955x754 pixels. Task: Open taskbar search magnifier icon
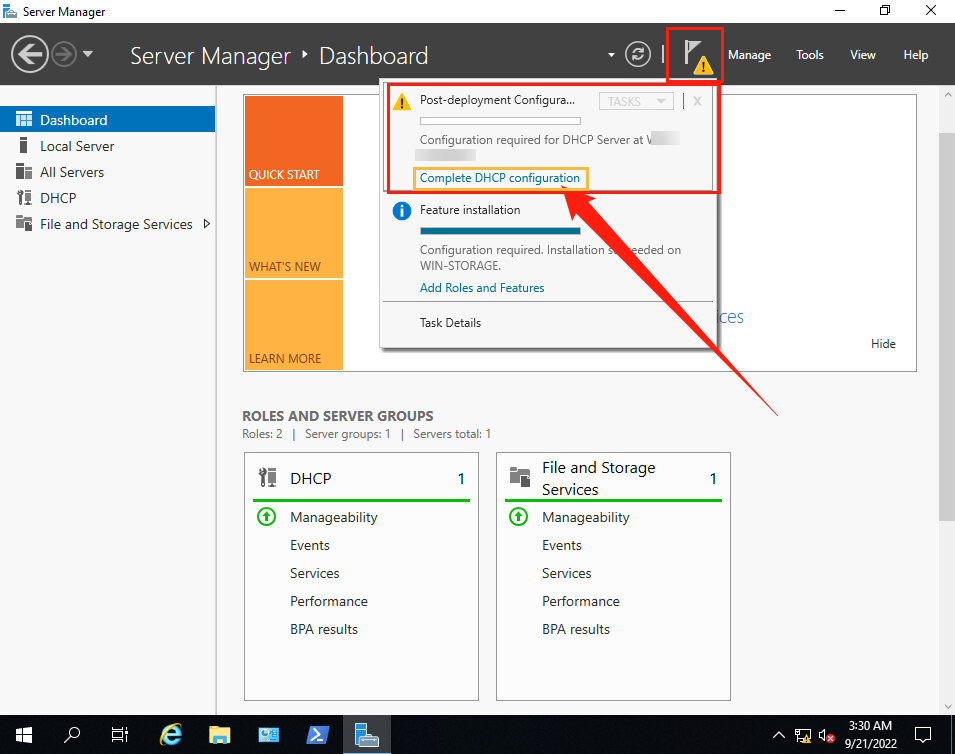[x=72, y=735]
